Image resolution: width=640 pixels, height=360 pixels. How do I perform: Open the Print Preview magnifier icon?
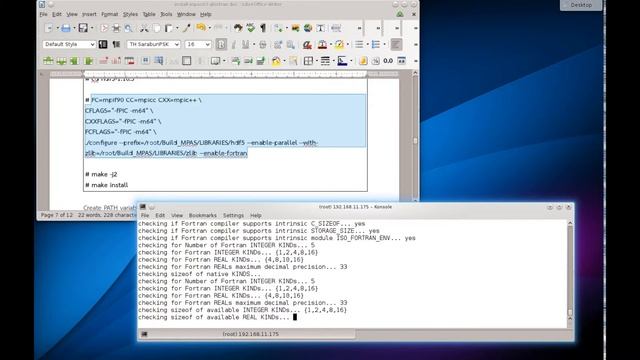tap(128, 28)
